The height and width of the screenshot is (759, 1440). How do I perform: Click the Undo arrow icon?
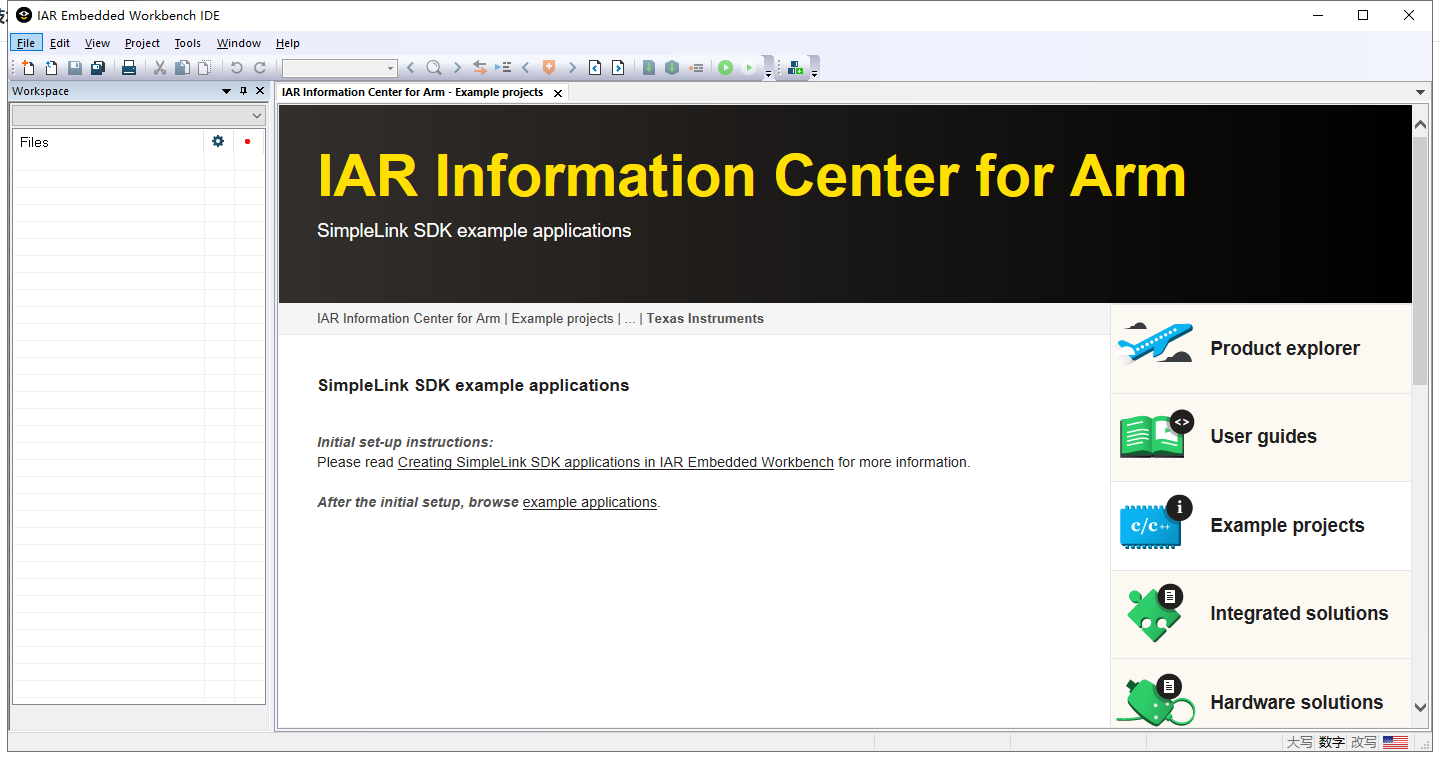coord(236,68)
